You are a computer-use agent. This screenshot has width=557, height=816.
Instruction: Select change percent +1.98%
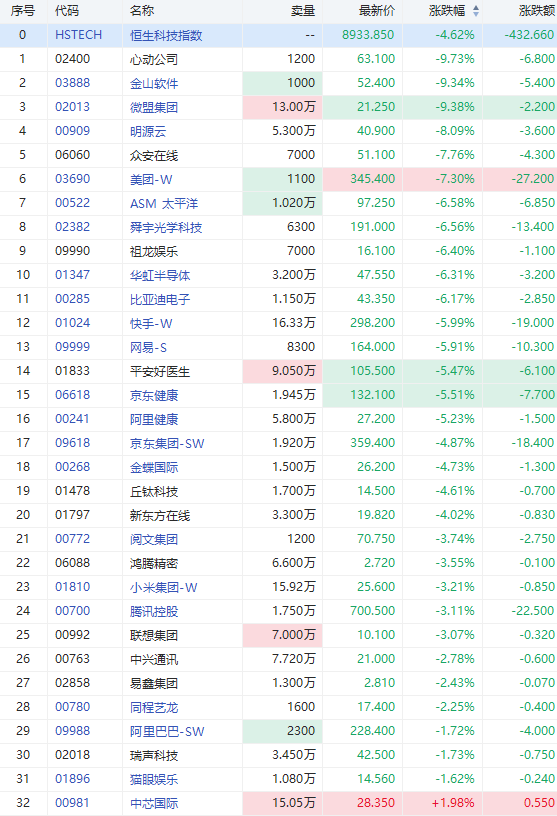pyautogui.click(x=453, y=802)
